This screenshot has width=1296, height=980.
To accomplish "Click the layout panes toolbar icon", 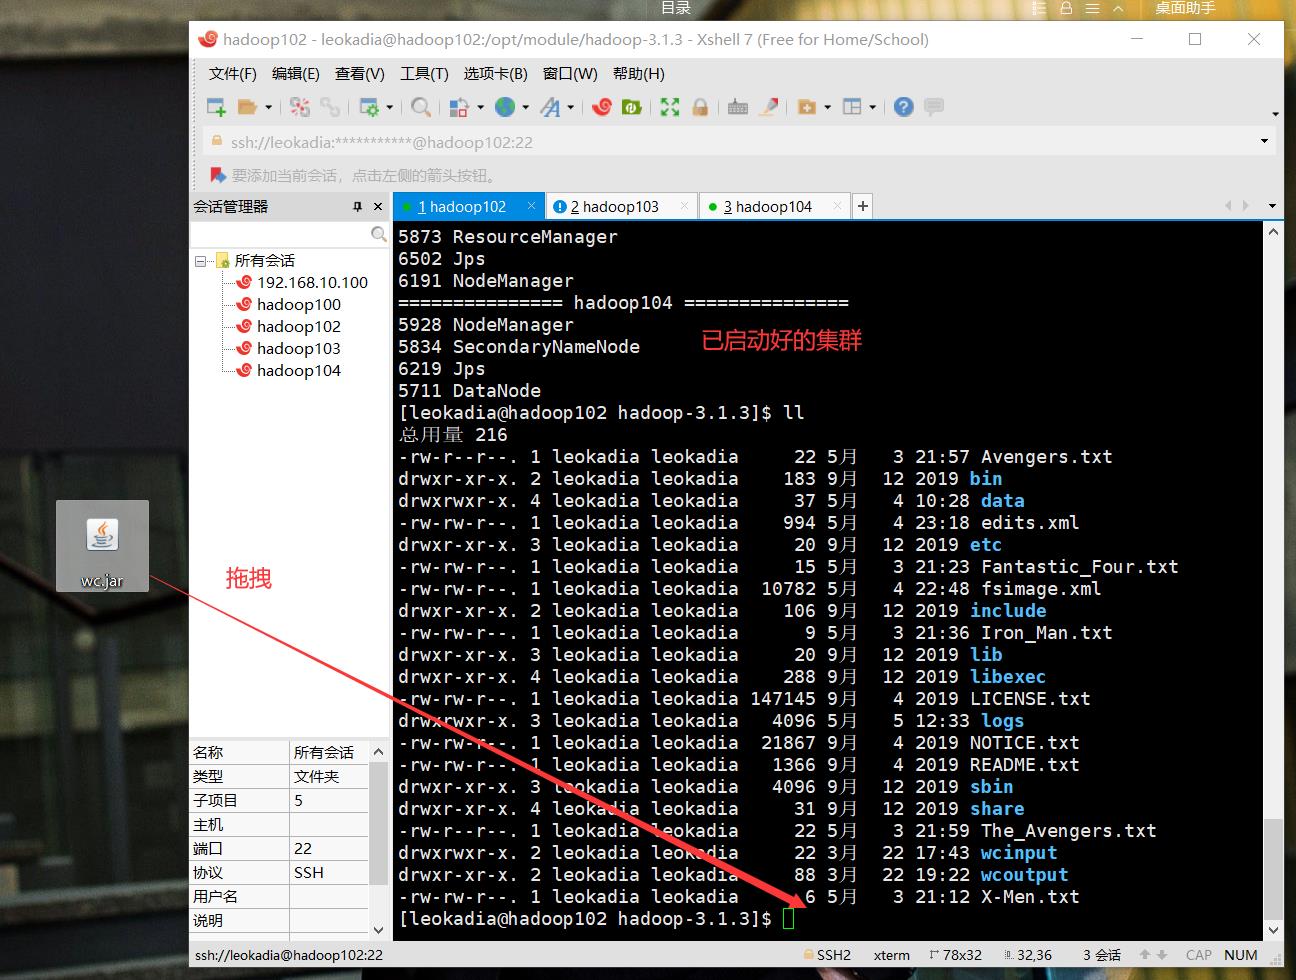I will (x=853, y=107).
